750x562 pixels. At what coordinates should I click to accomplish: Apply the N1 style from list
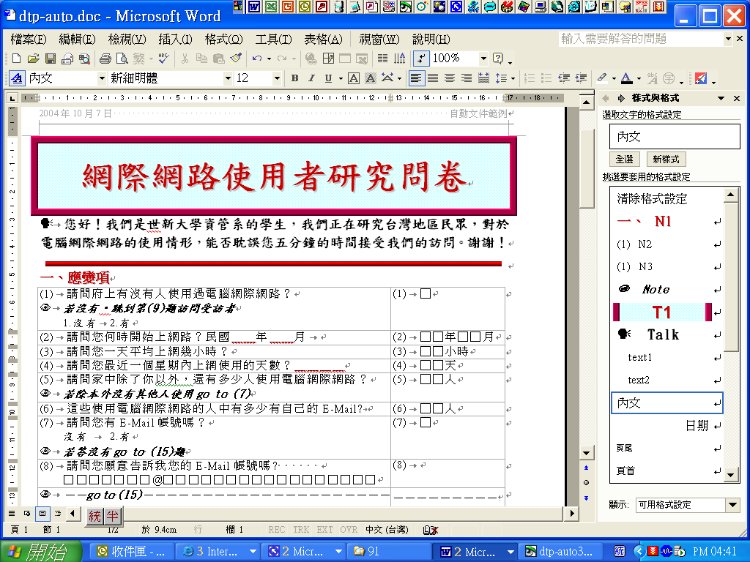668,221
